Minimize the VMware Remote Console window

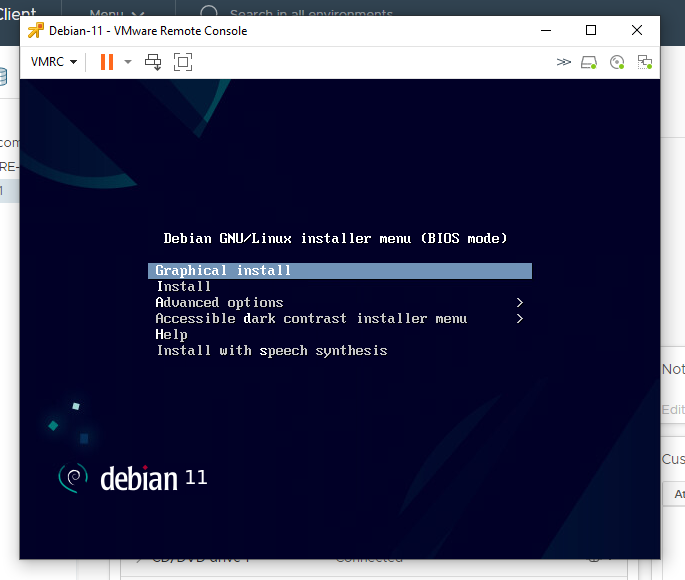[x=546, y=31]
